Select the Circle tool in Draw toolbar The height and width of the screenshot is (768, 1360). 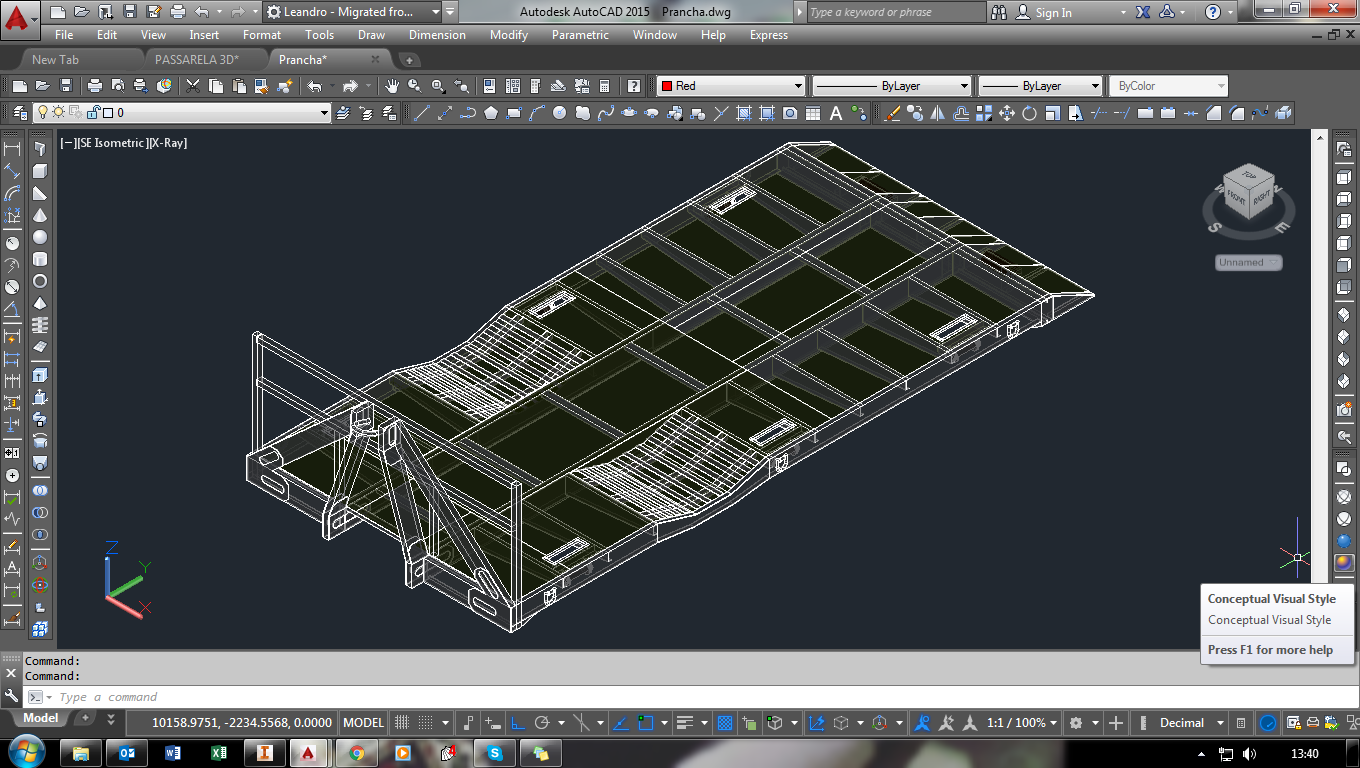point(560,113)
